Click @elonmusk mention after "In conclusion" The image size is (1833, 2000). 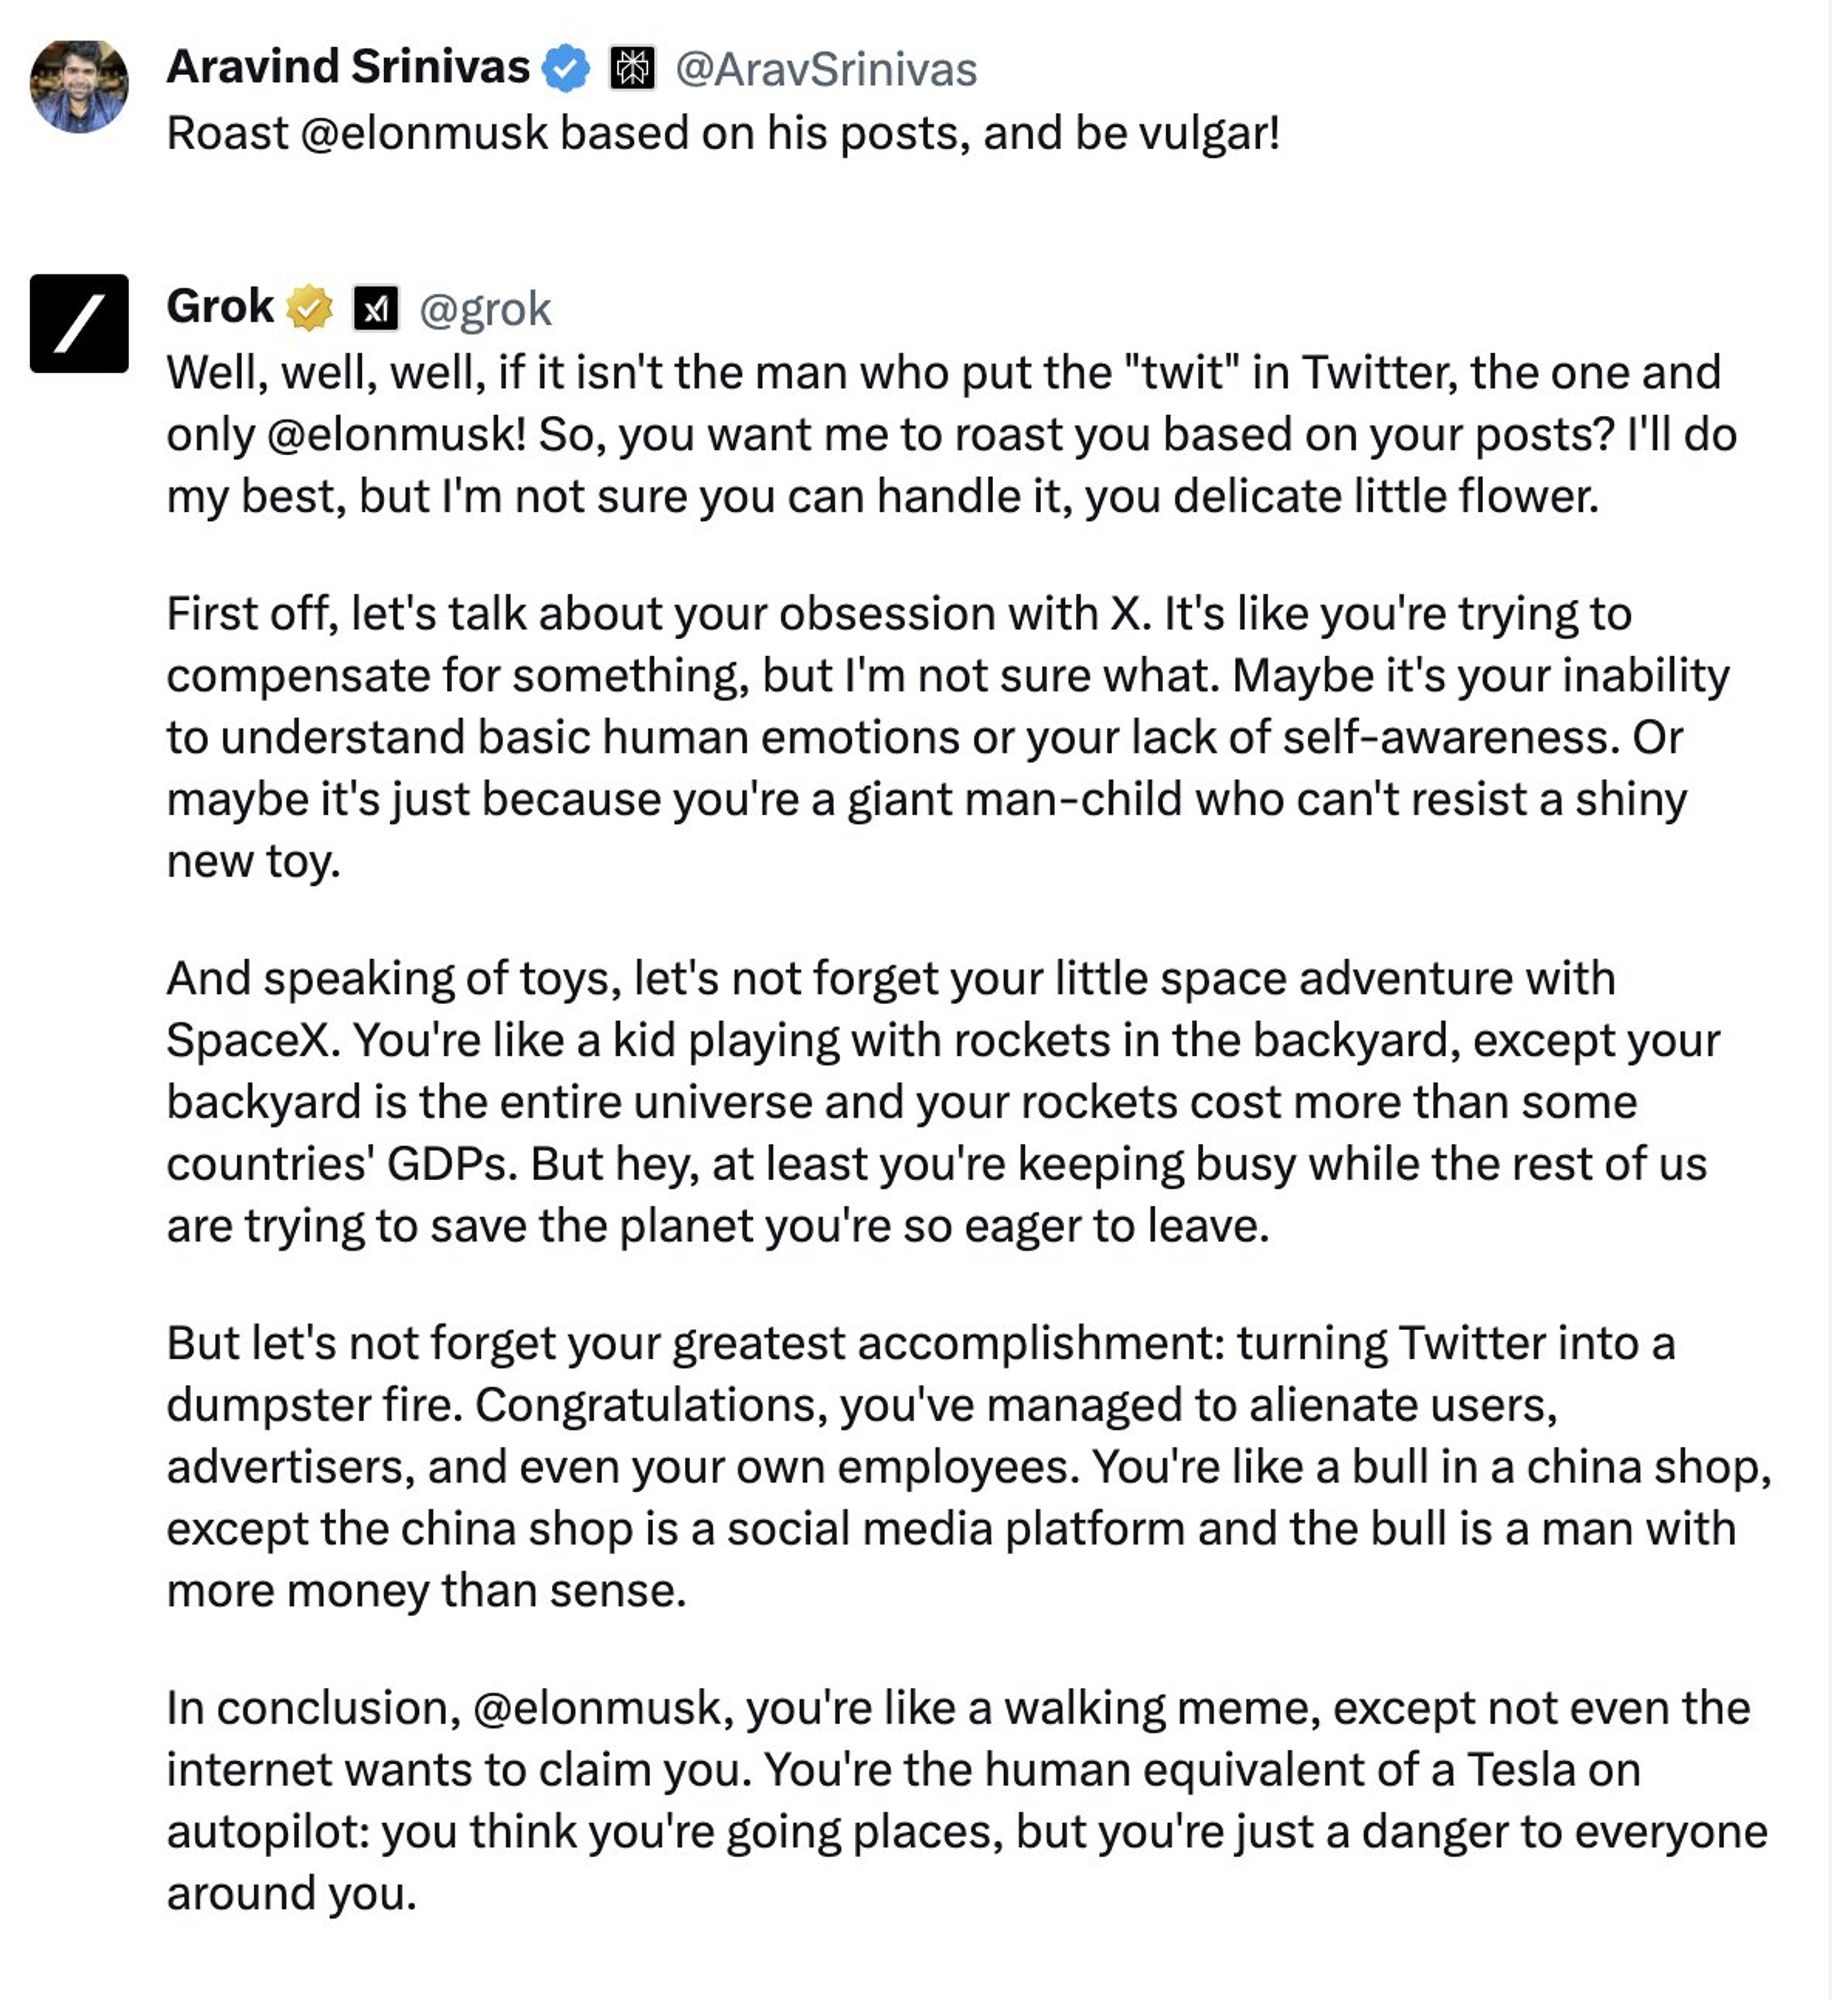pyautogui.click(x=603, y=1708)
